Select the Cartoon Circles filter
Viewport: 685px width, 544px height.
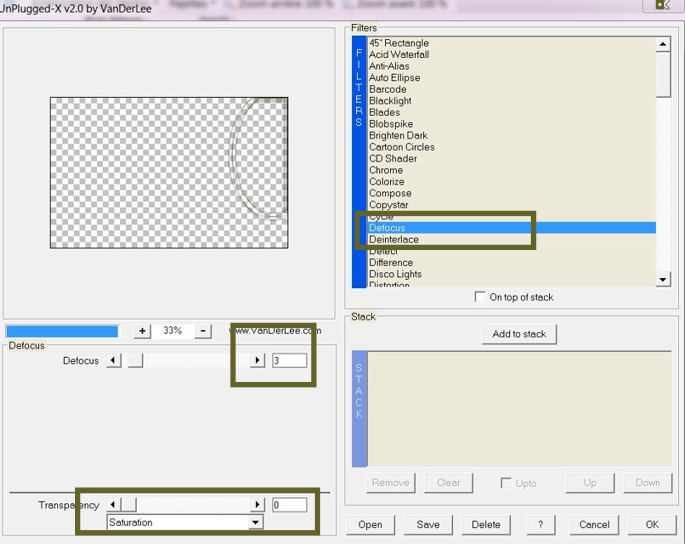click(x=402, y=147)
